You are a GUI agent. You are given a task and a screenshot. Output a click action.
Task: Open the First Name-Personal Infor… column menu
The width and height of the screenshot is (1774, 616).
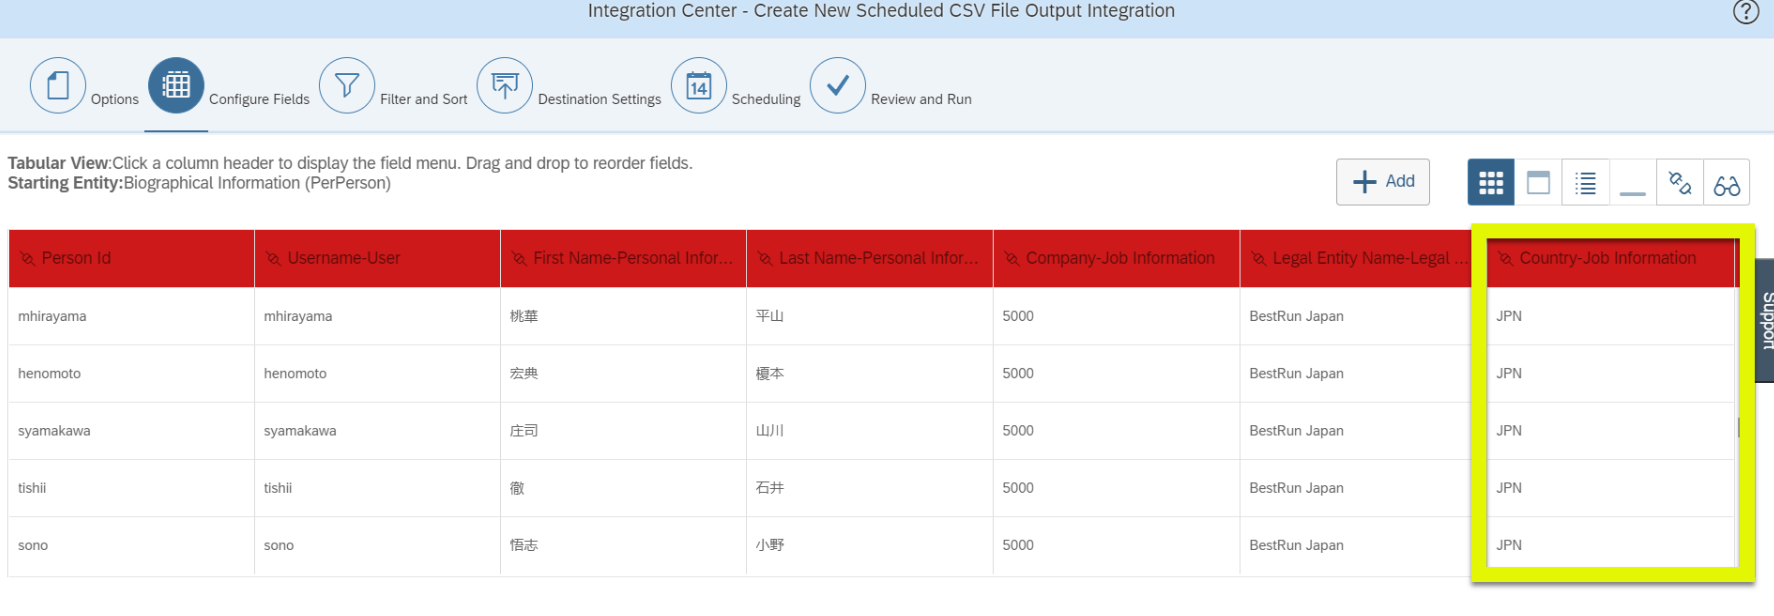[x=623, y=258]
